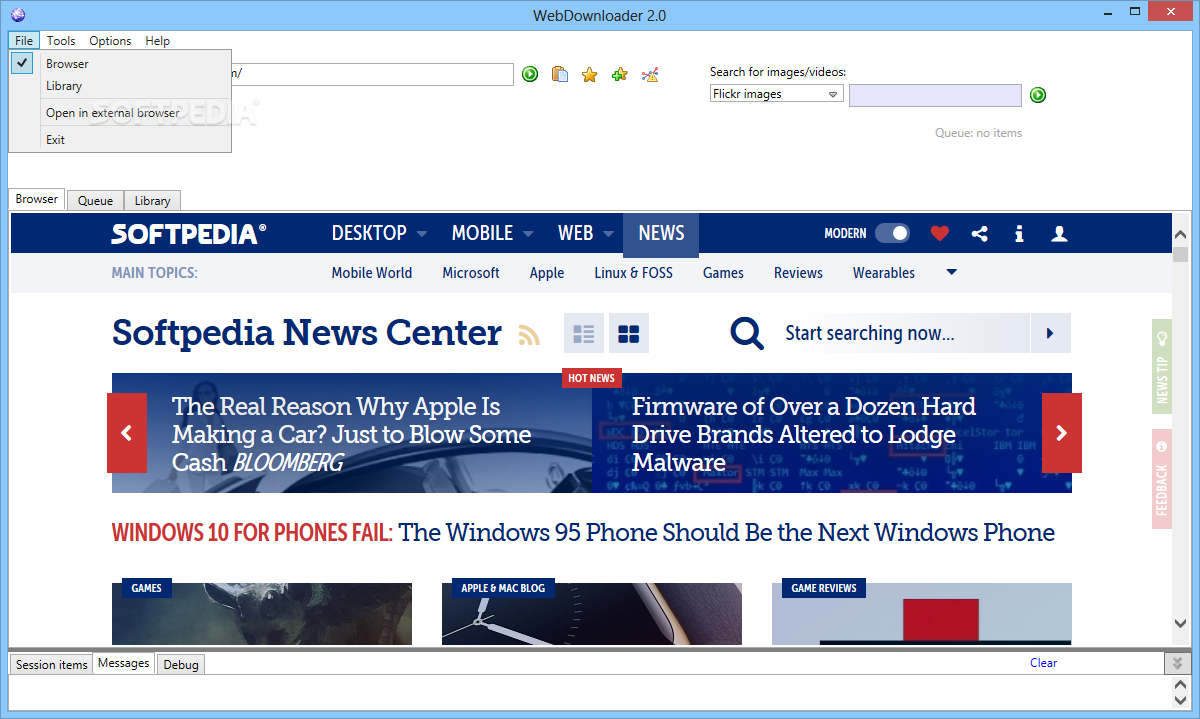1200x719 pixels.
Task: Click the magnifying glass search icon
Action: pos(747,333)
